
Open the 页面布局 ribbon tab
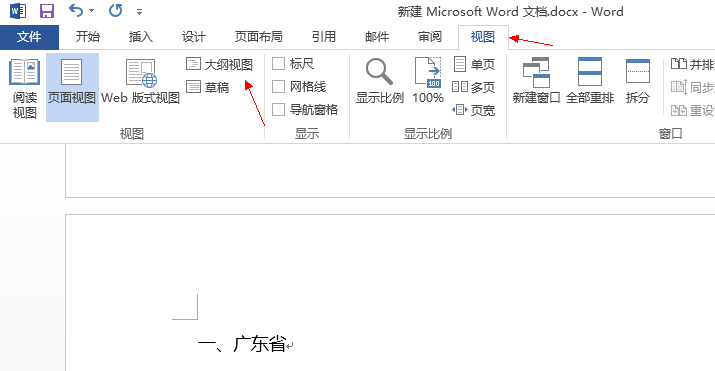(259, 36)
